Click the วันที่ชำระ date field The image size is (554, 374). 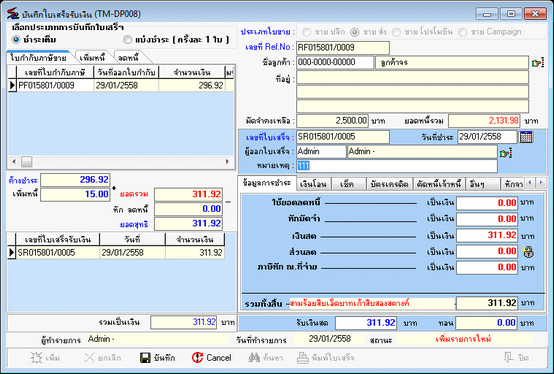coord(487,137)
